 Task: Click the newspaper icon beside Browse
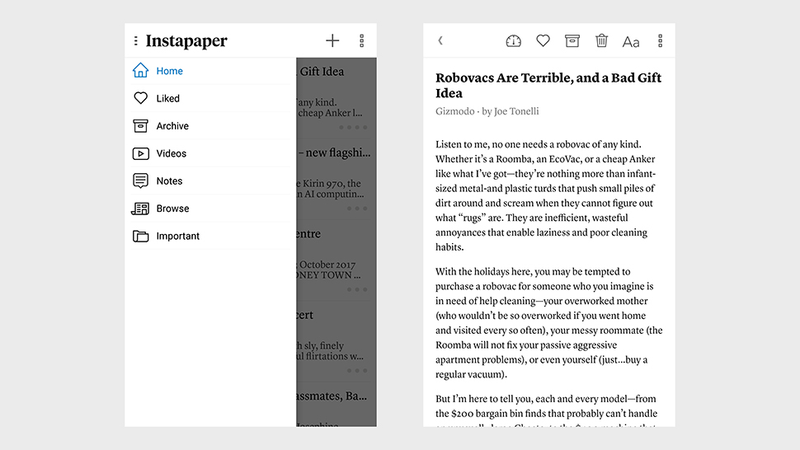coord(140,208)
